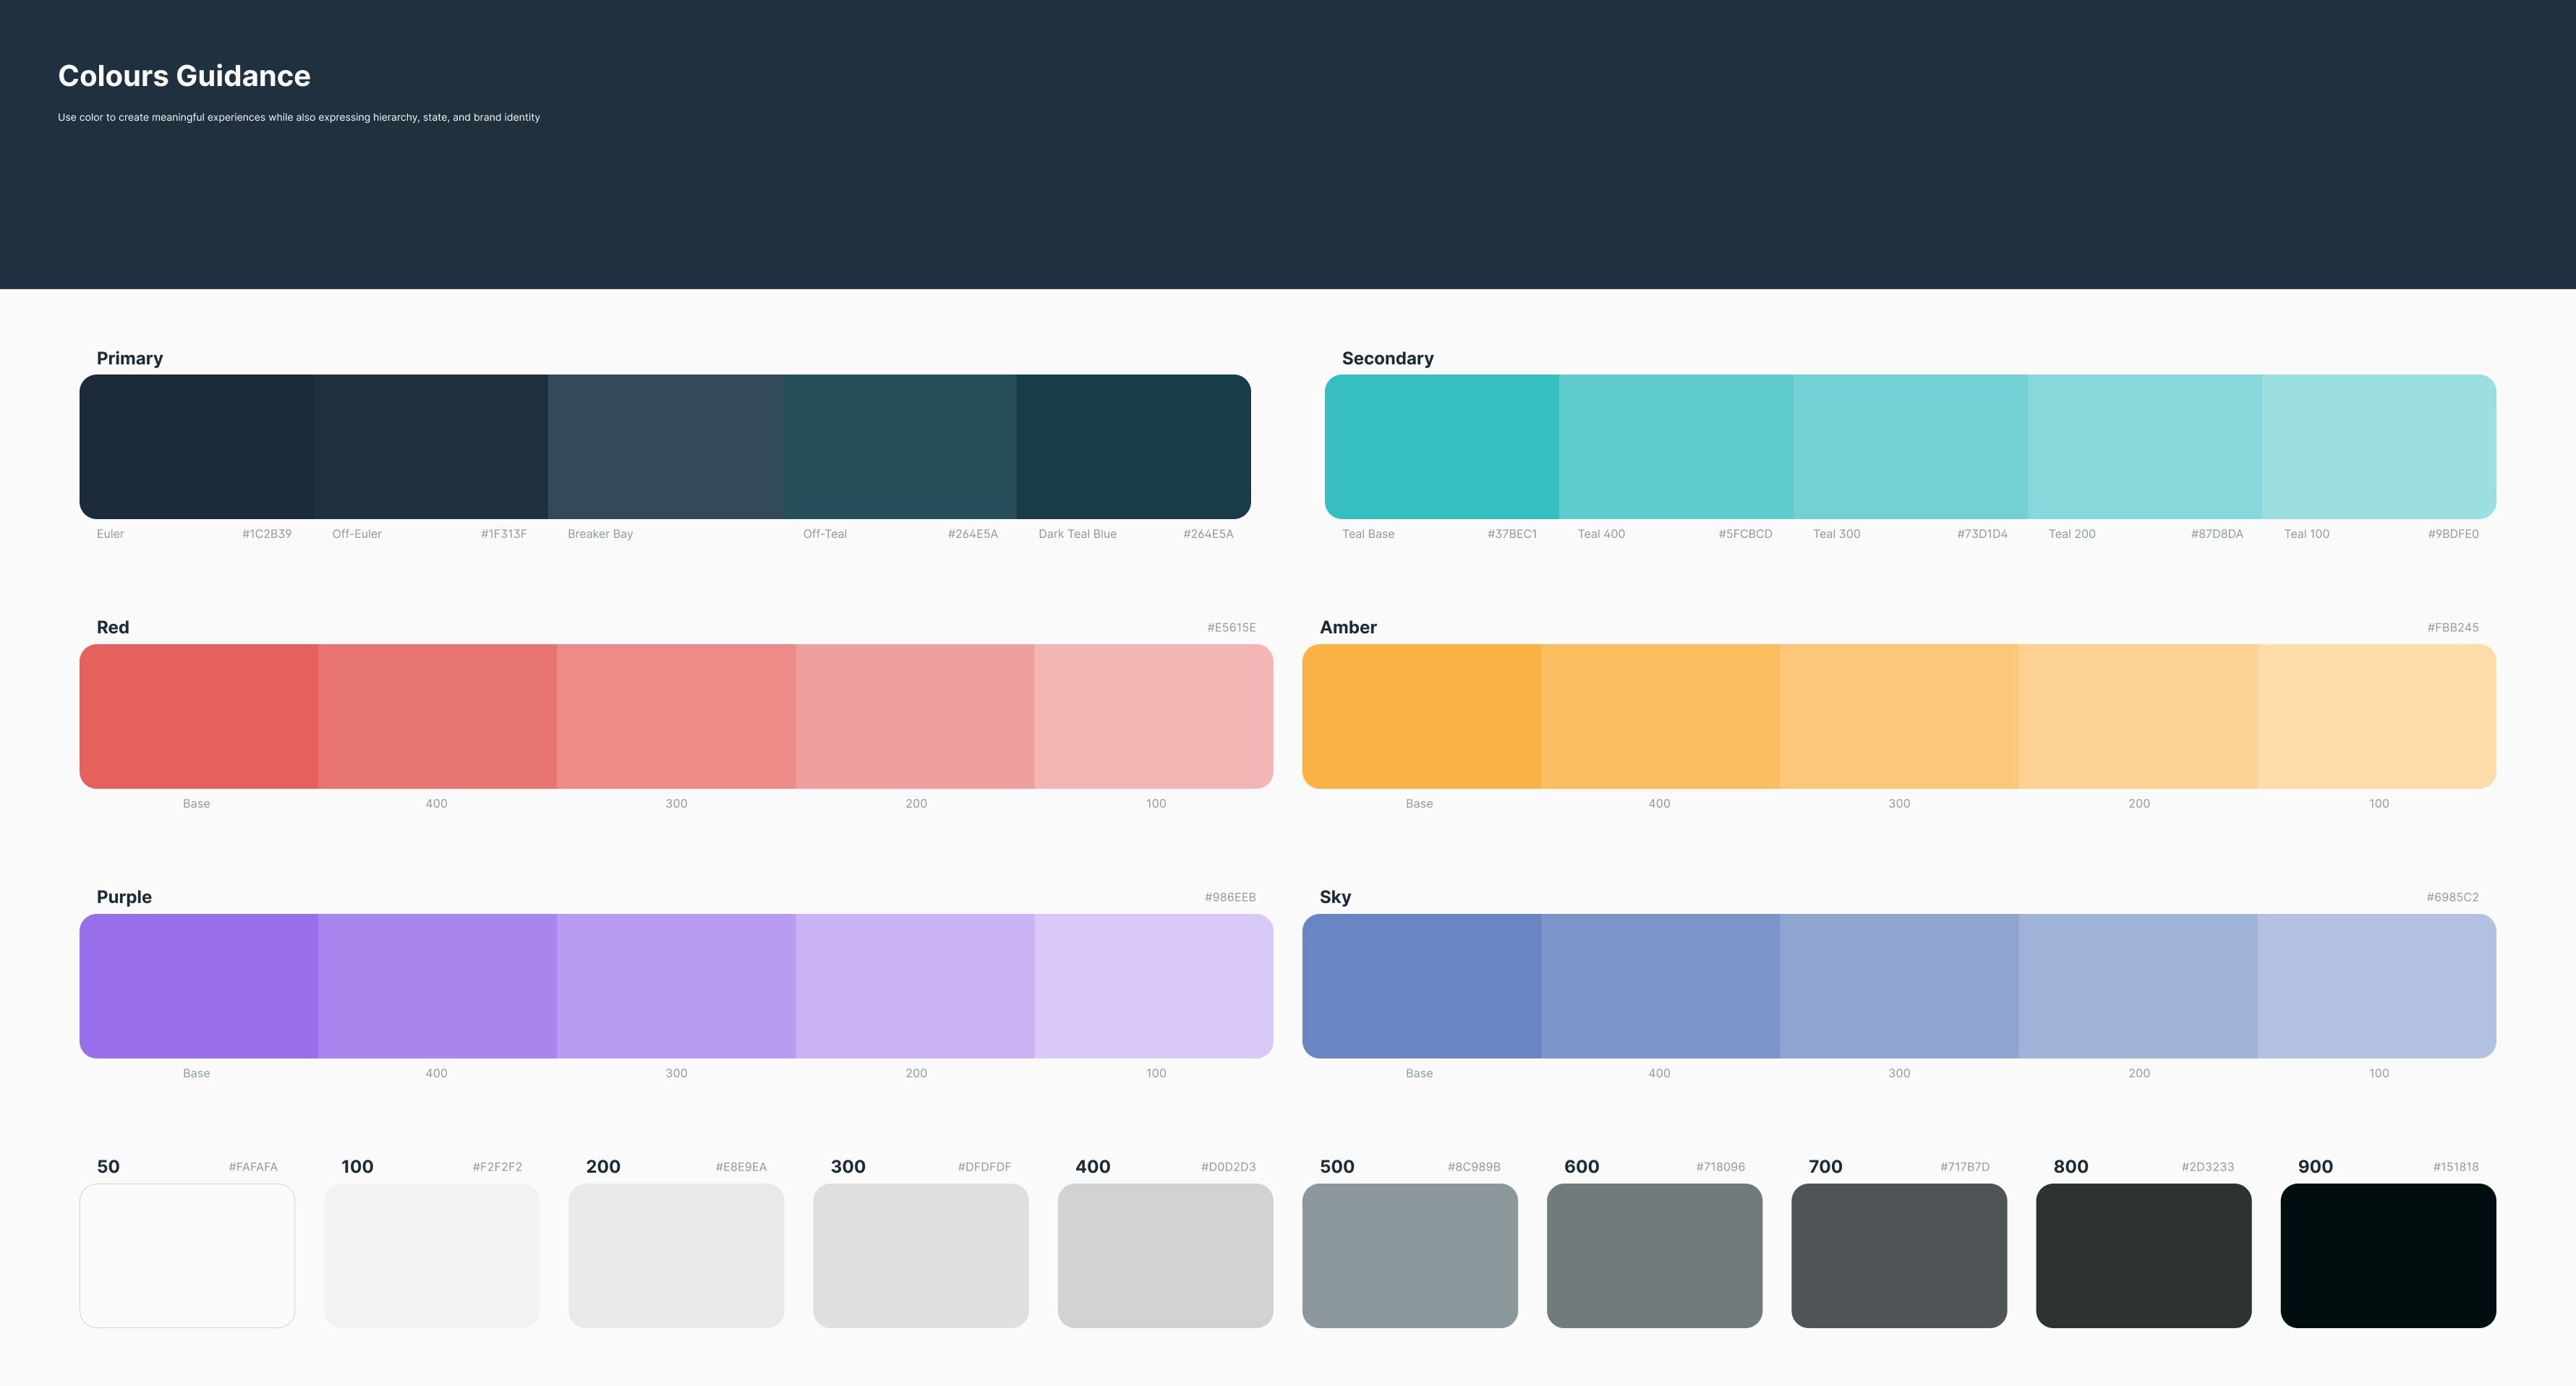The width and height of the screenshot is (2576, 1386).
Task: Select the Breaker Bay color block
Action: coord(665,446)
